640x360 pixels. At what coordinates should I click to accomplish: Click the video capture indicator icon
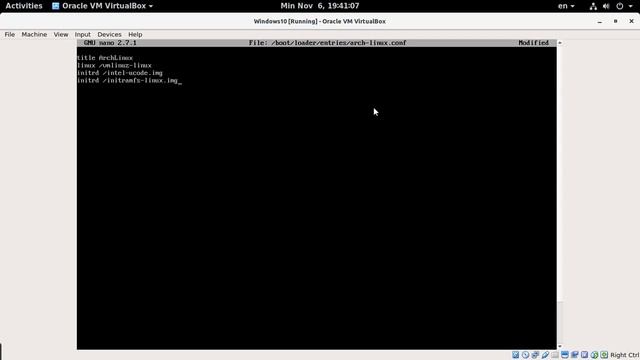[x=574, y=355]
